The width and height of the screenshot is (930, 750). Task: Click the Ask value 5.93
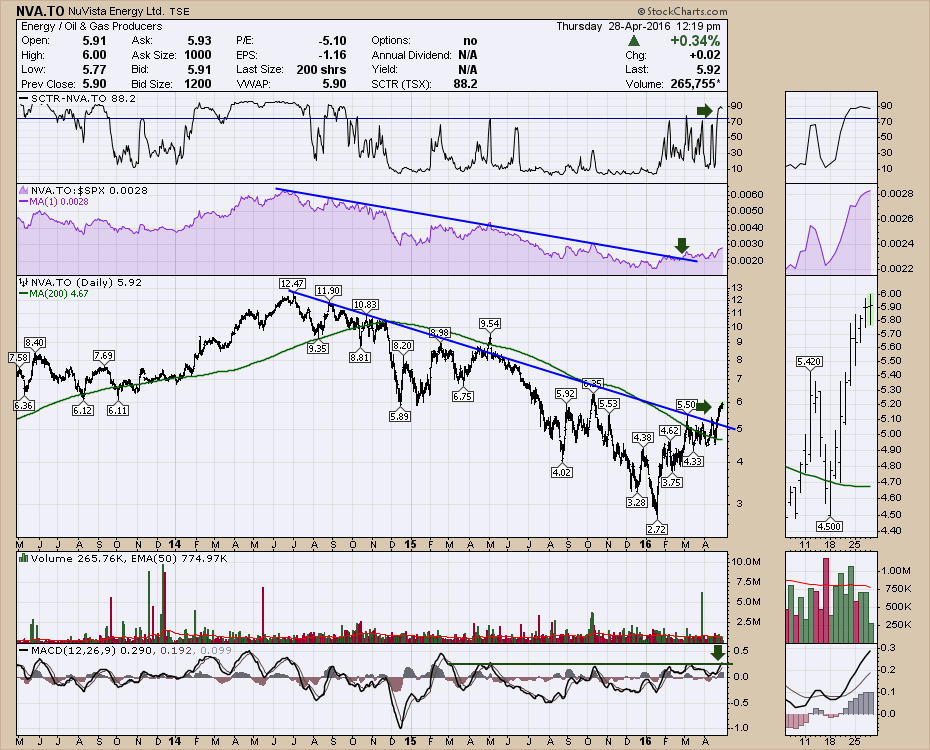point(199,41)
